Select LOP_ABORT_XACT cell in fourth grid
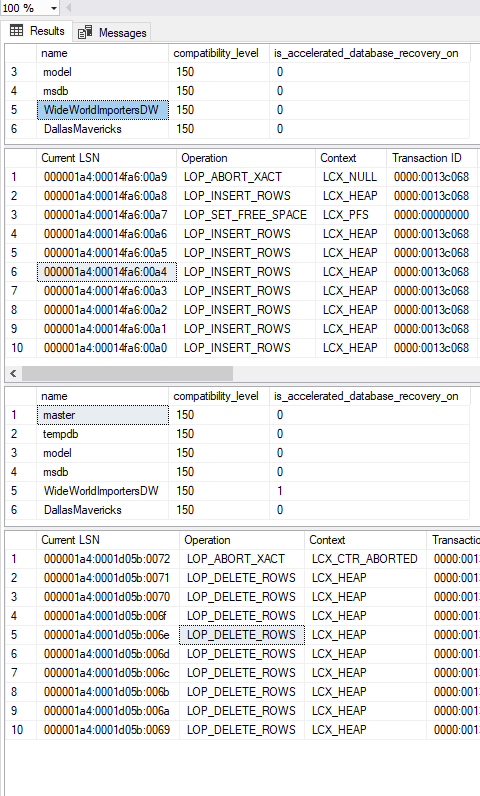 242,558
